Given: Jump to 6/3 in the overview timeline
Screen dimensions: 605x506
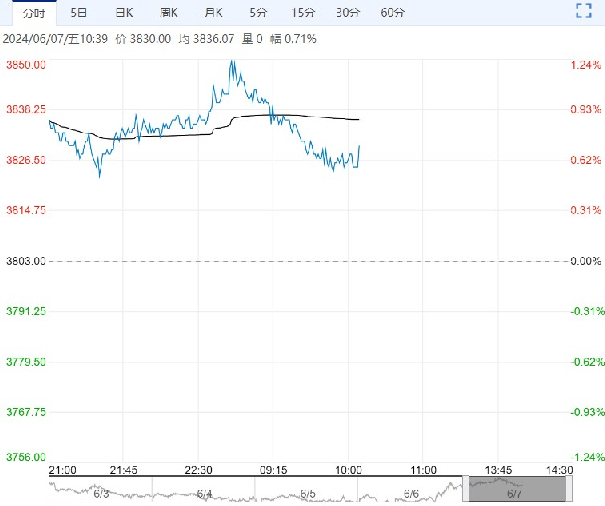Looking at the screenshot, I should coord(100,494).
